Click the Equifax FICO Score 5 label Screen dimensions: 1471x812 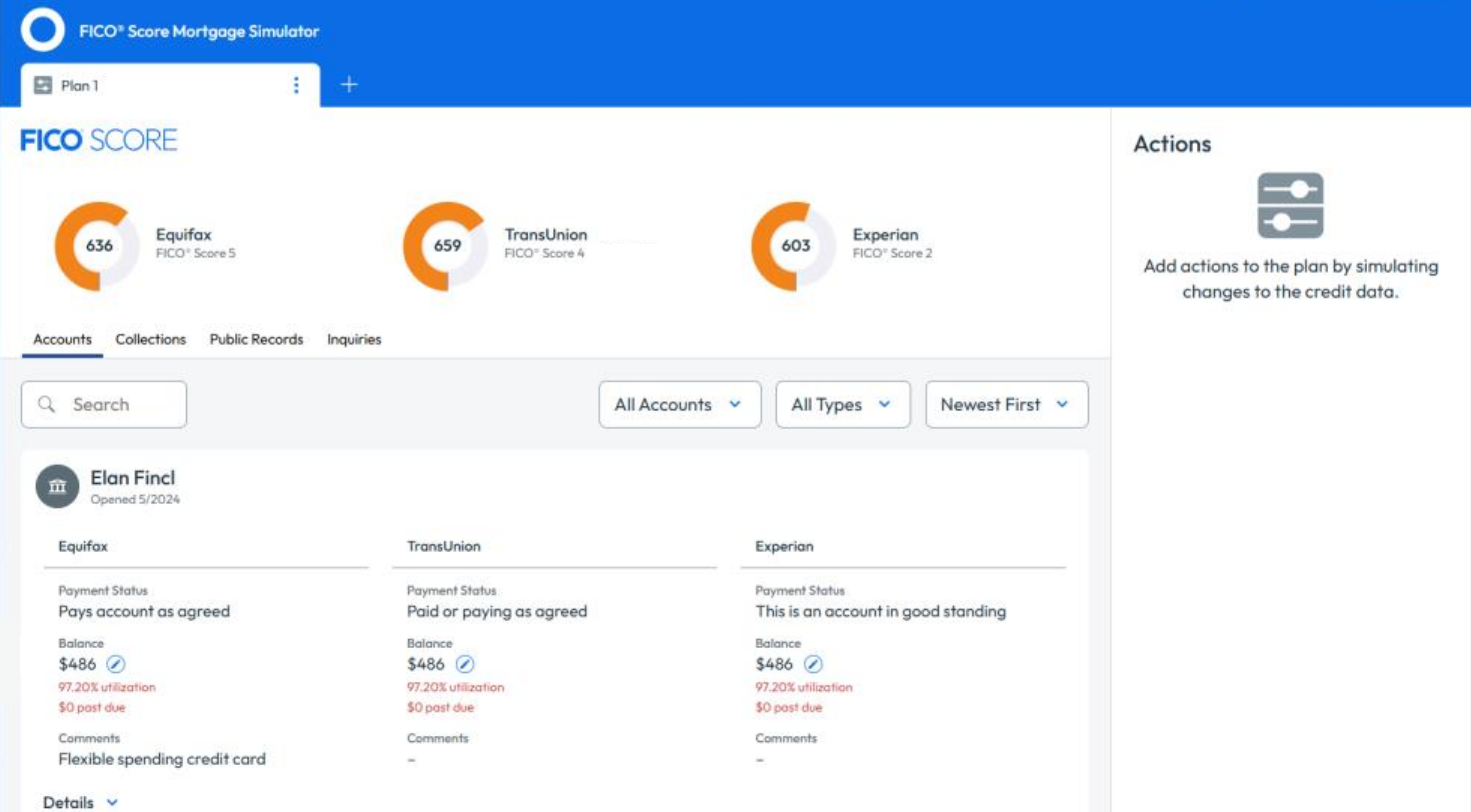click(x=196, y=254)
